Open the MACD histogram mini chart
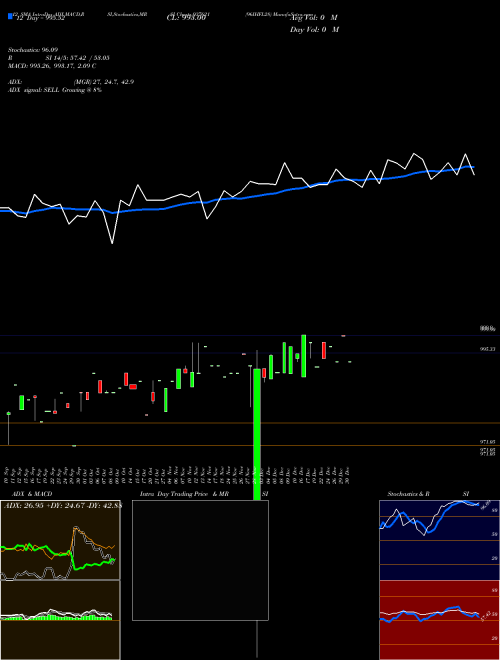500x660 pixels. tap(60, 620)
